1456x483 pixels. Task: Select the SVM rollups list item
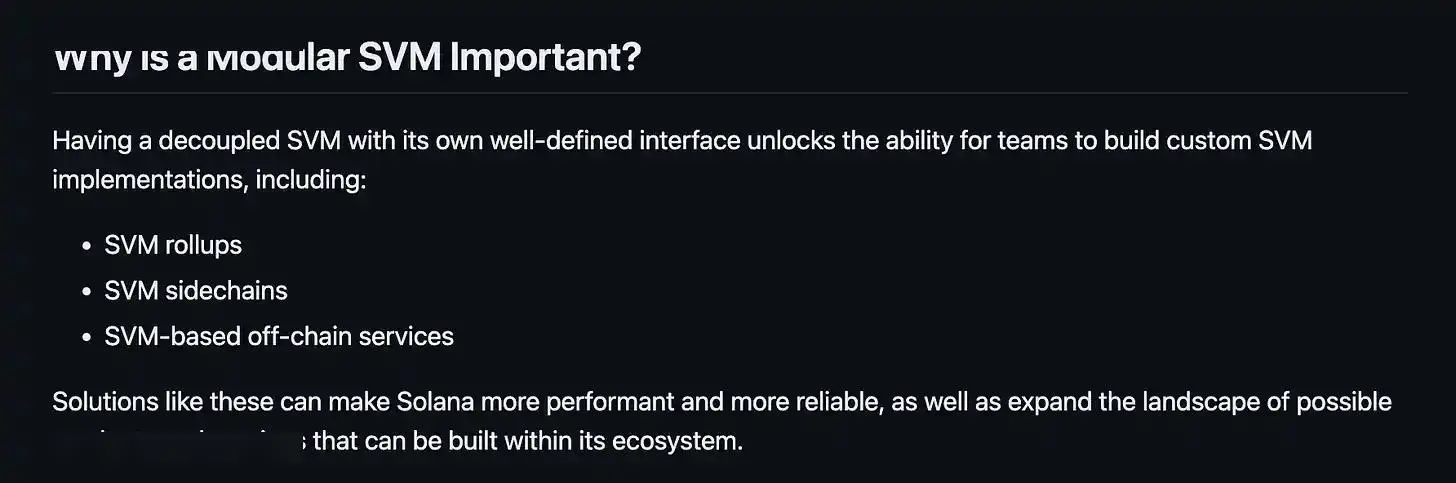173,245
